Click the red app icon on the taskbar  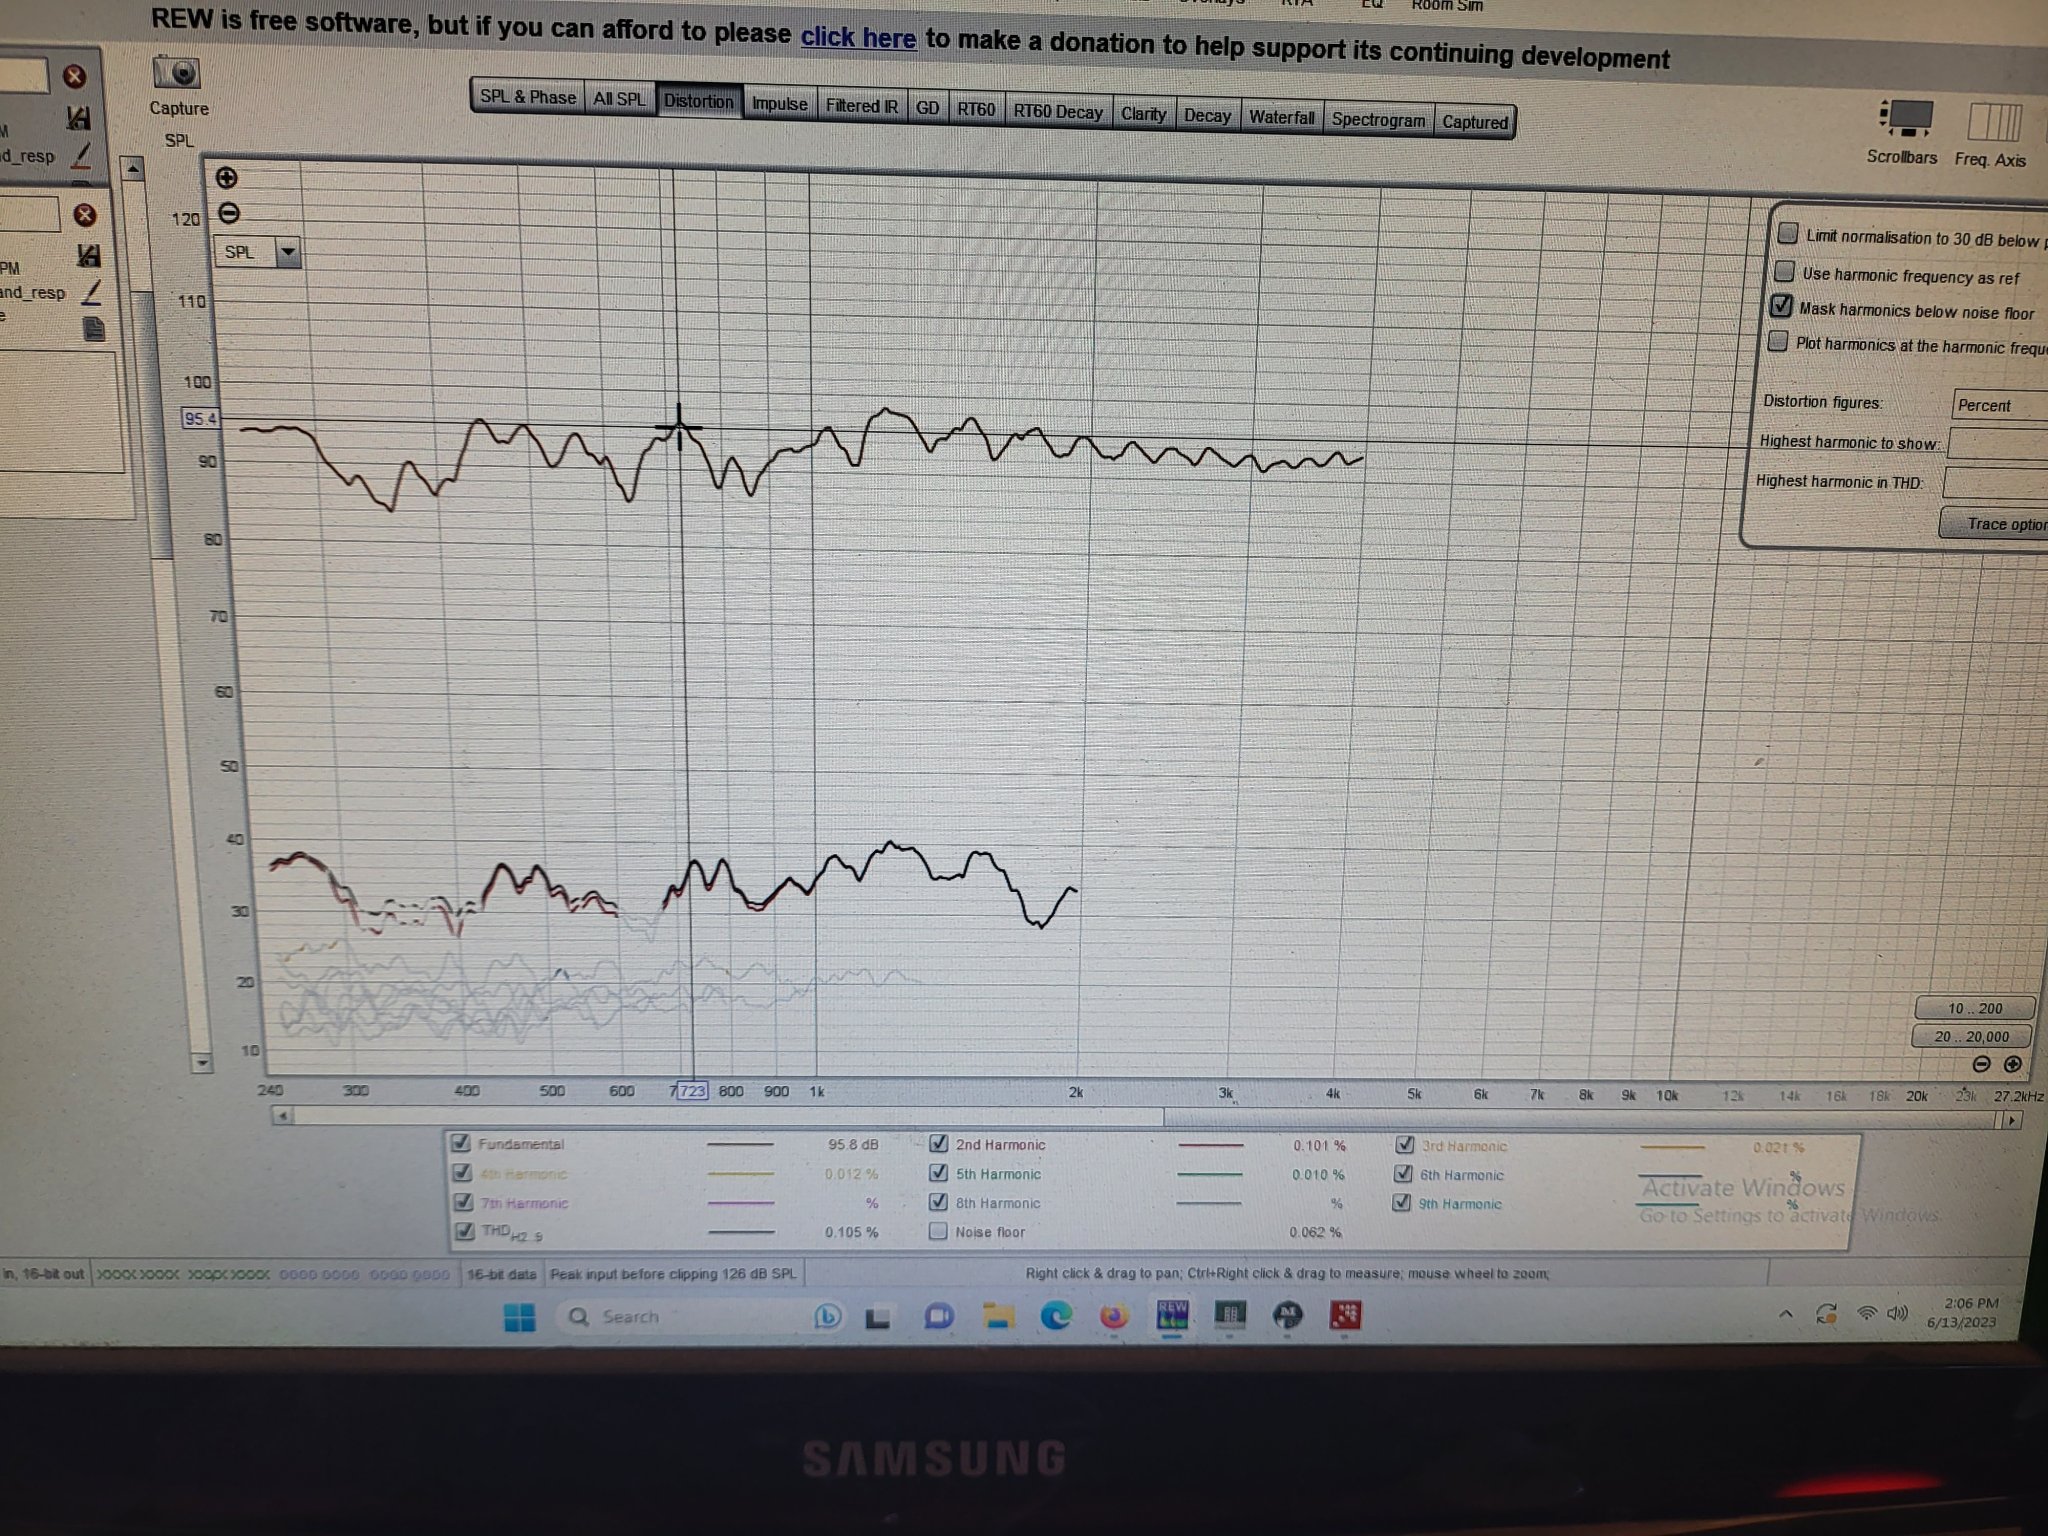pos(1346,1315)
